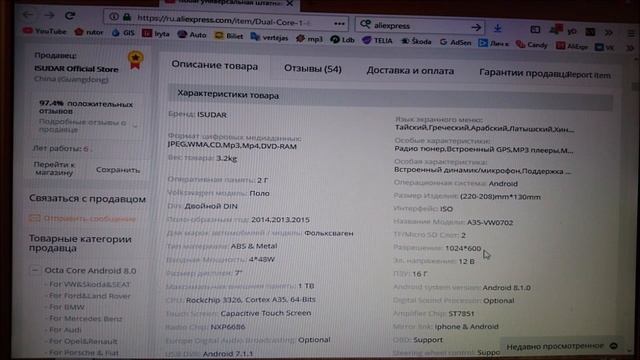Open Škoda bookmark
640x360 pixels.
coord(416,41)
